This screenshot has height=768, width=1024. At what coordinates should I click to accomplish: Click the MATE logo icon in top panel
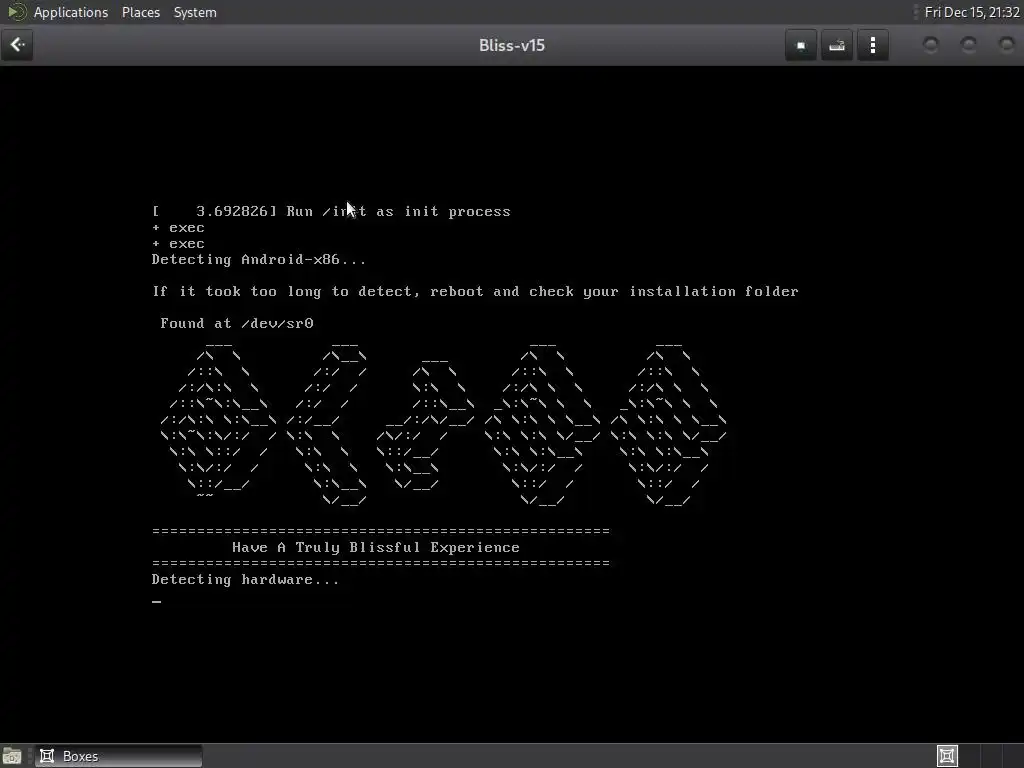(16, 12)
